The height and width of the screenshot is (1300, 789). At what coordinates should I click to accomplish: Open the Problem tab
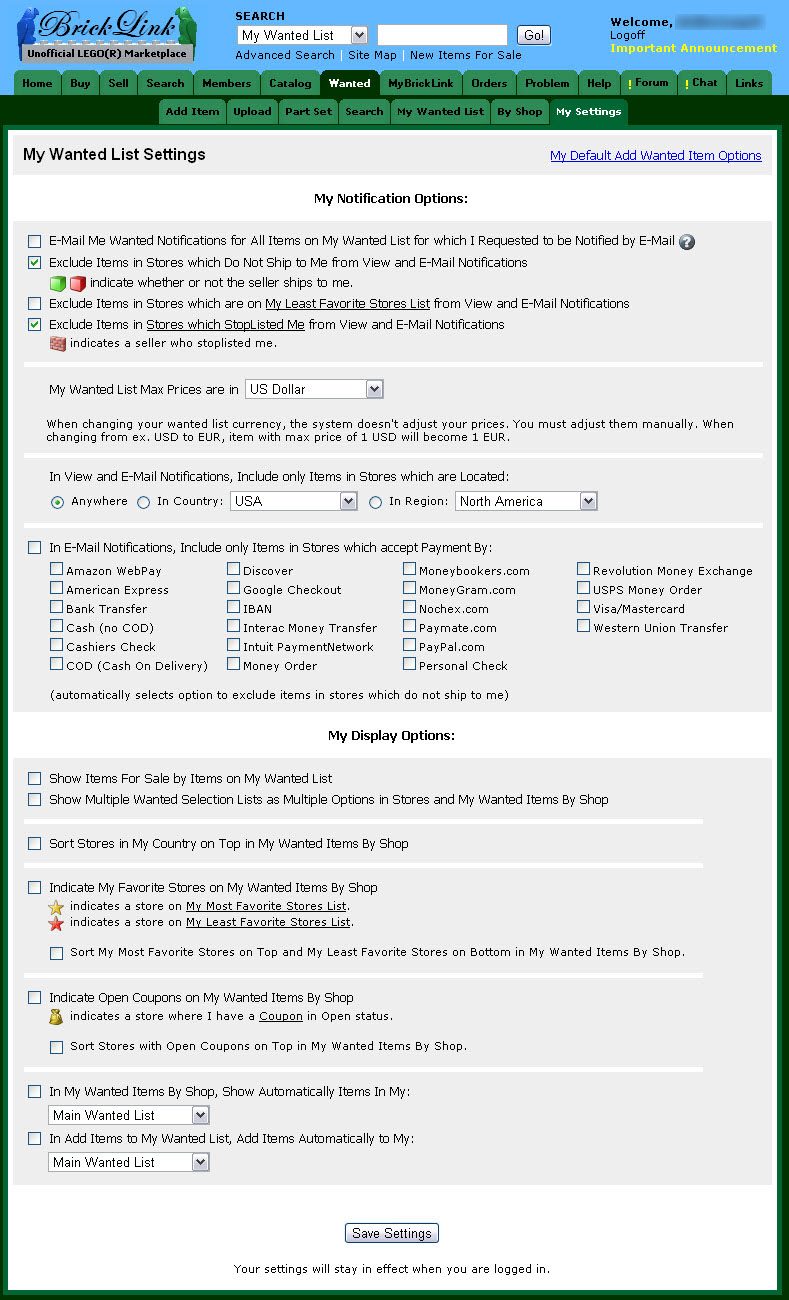547,83
